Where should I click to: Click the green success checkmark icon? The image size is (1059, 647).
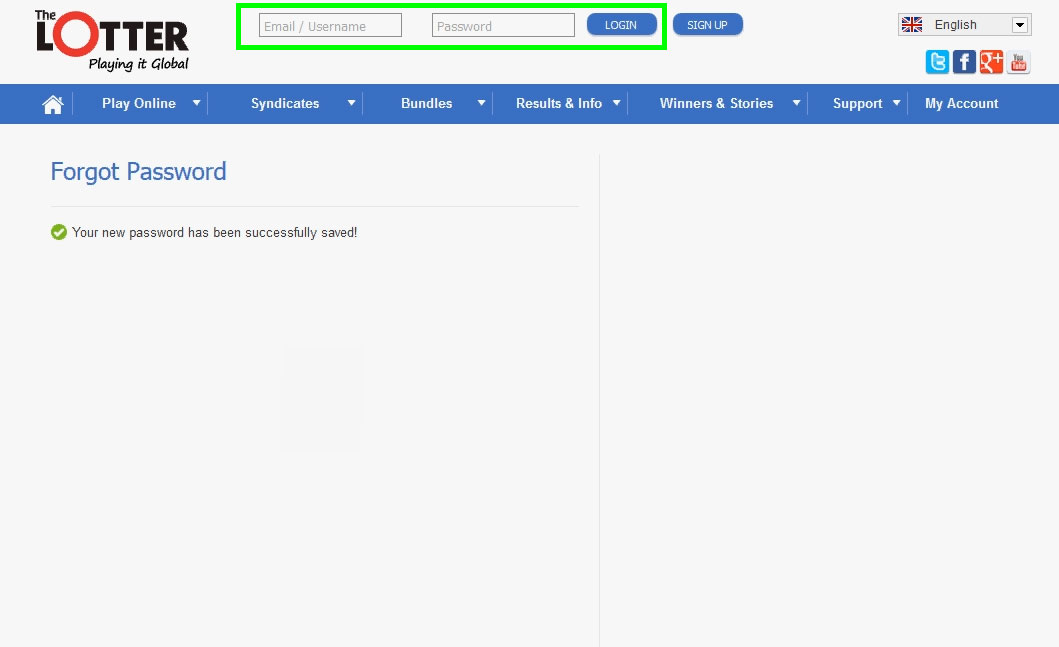coord(59,232)
